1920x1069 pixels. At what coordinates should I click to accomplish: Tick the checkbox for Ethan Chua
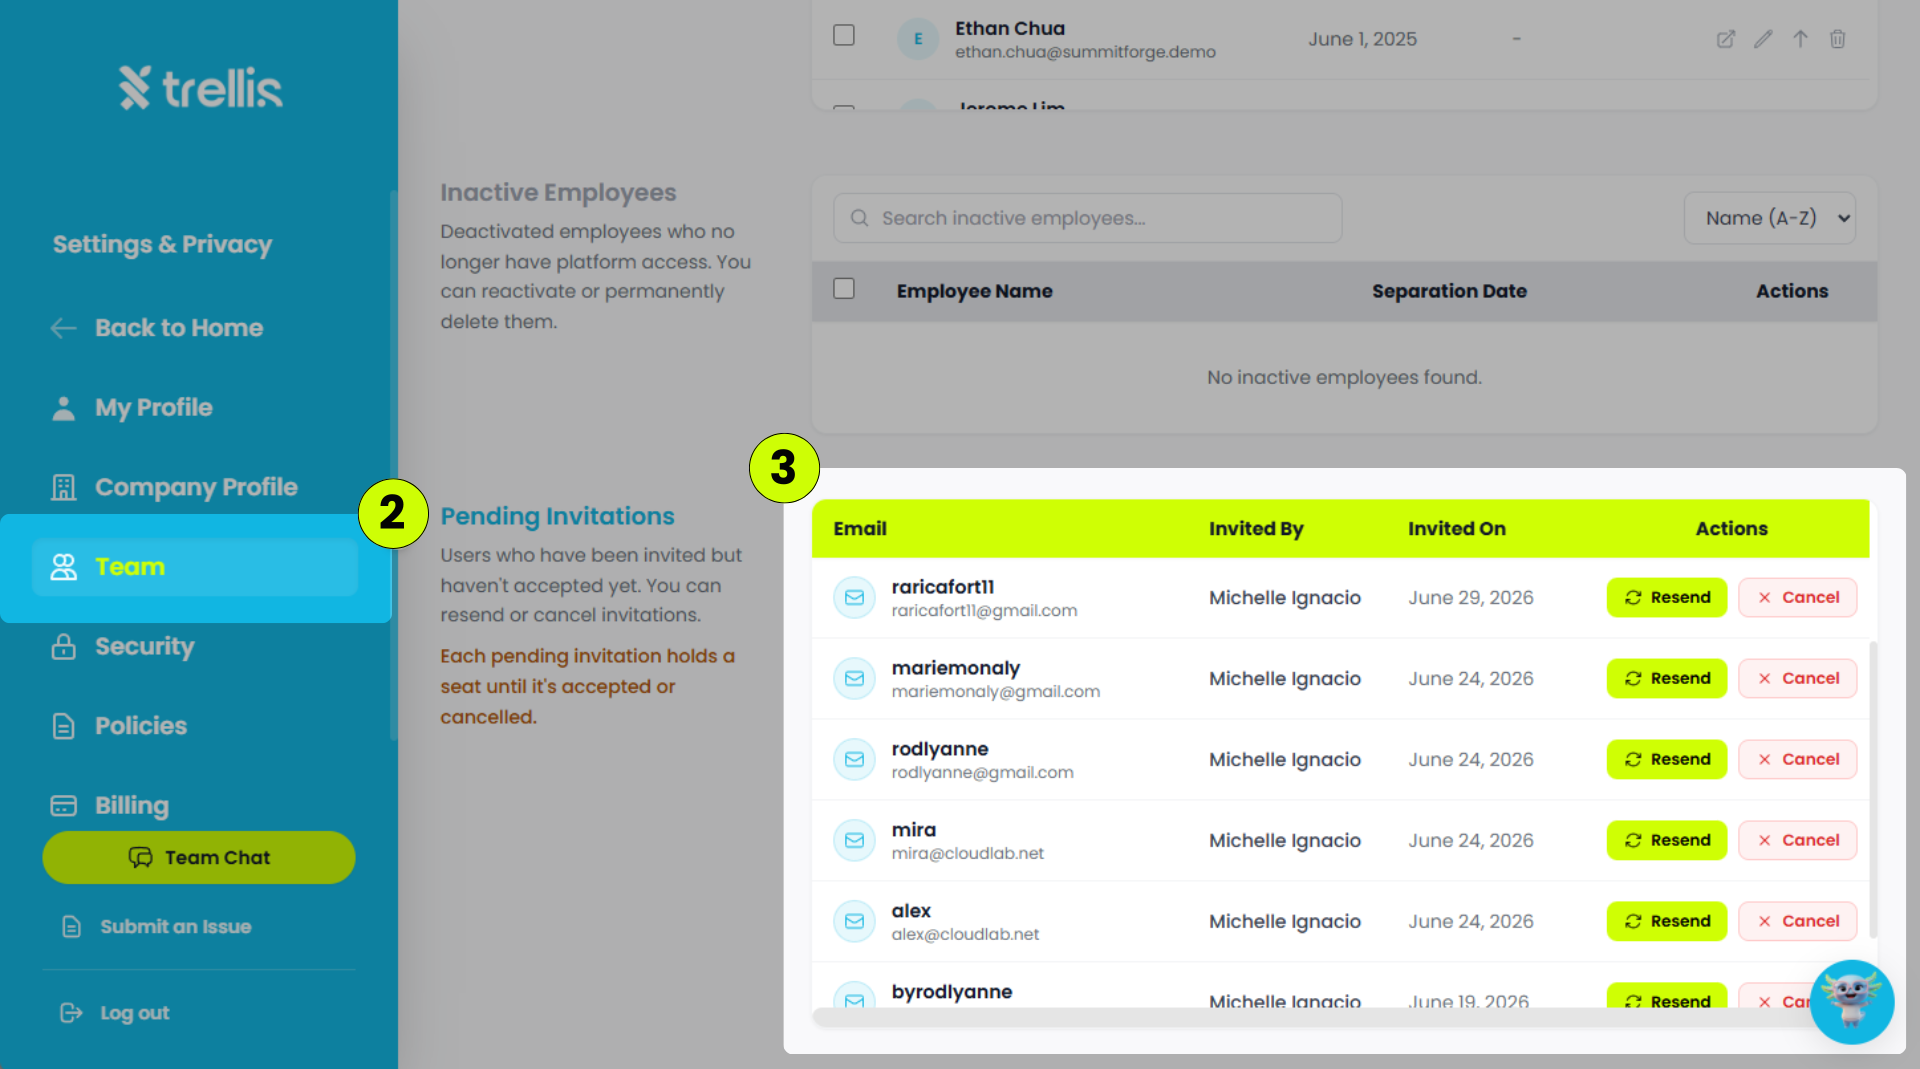844,35
